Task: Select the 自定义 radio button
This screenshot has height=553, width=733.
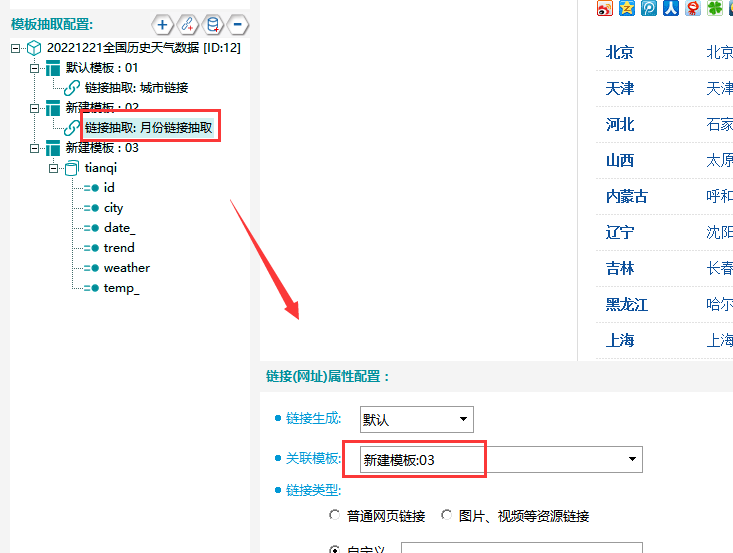Action: tap(334, 549)
